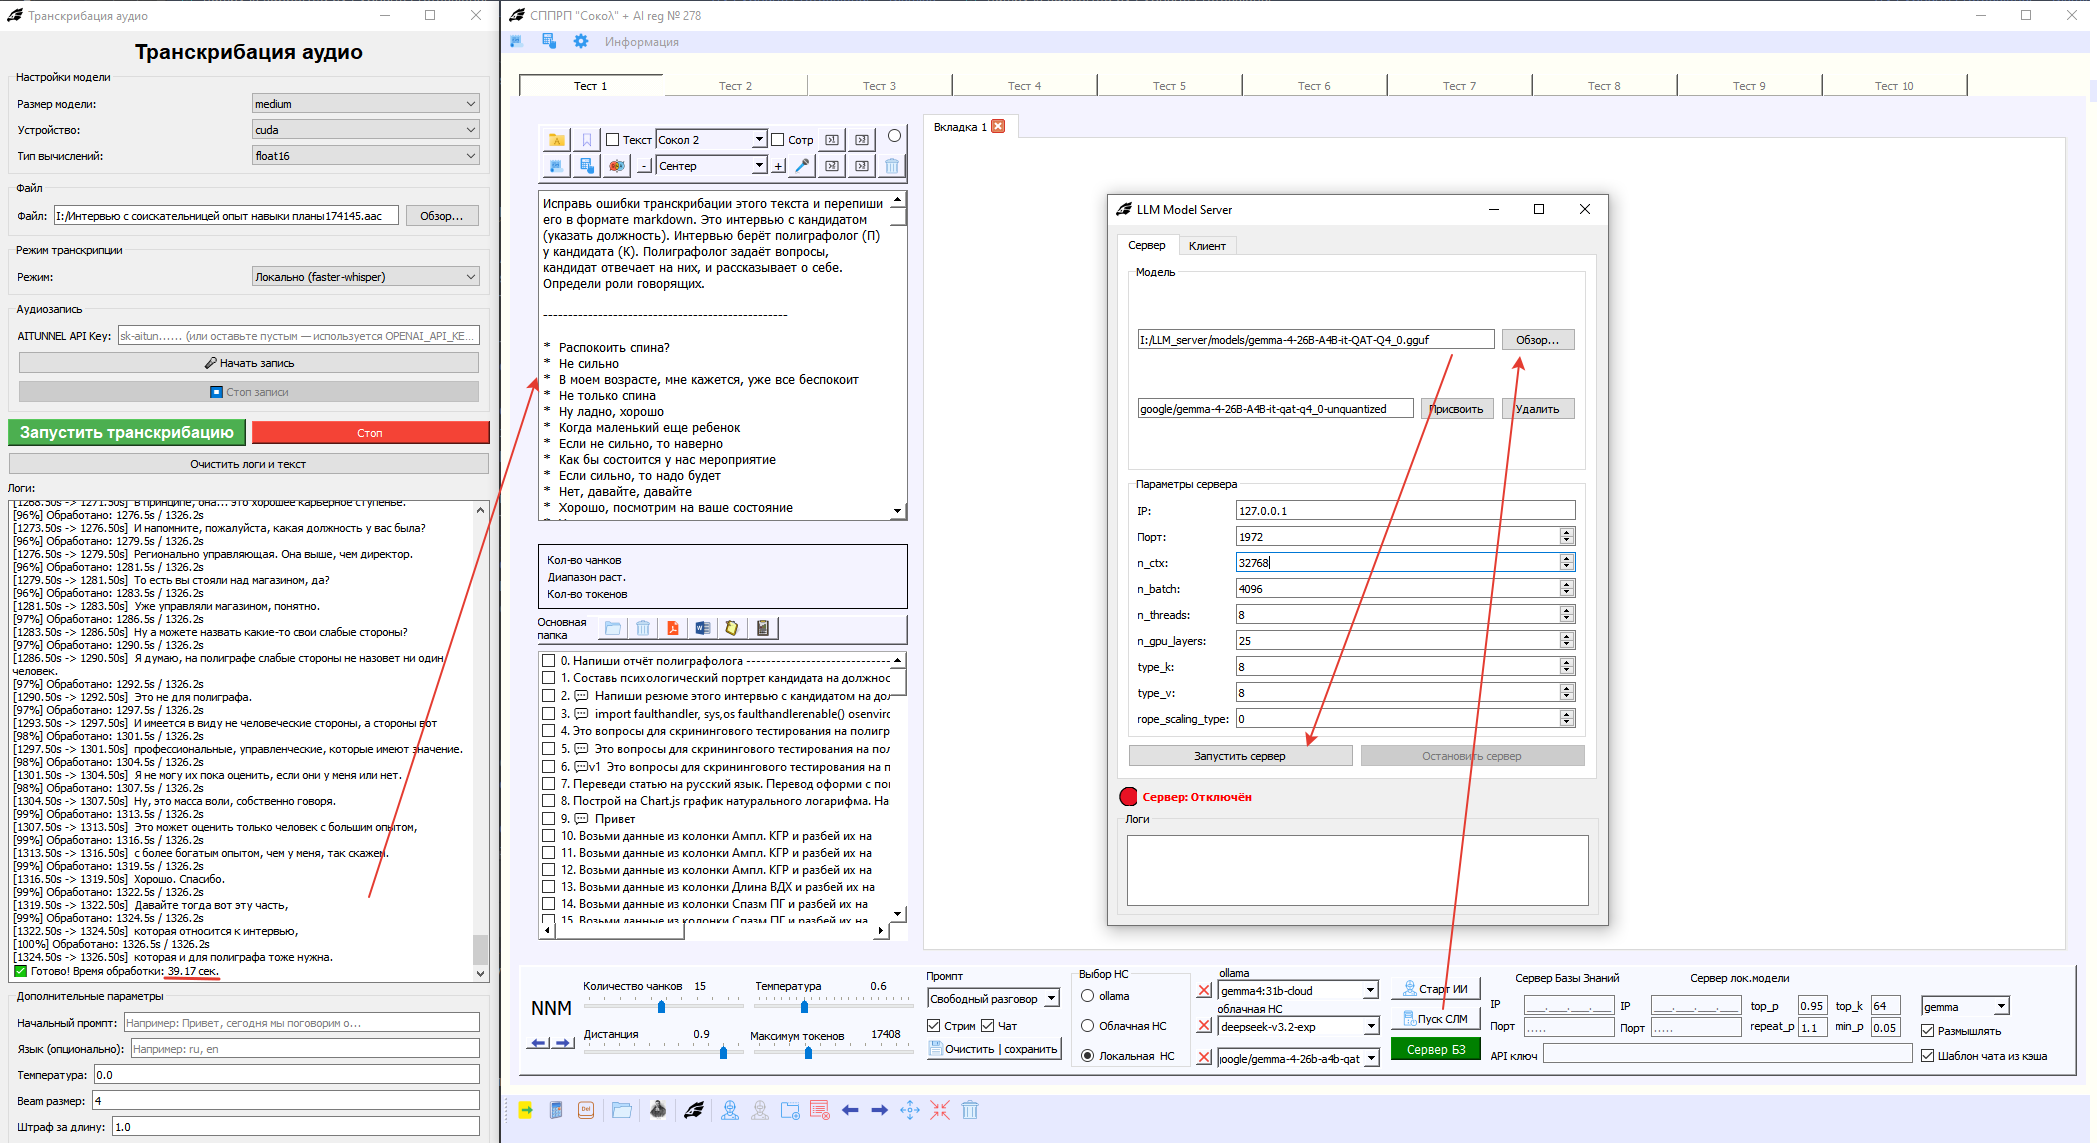The height and width of the screenshot is (1143, 2097).
Task: Click the microphone icon in the prompt toolbar
Action: tap(802, 166)
